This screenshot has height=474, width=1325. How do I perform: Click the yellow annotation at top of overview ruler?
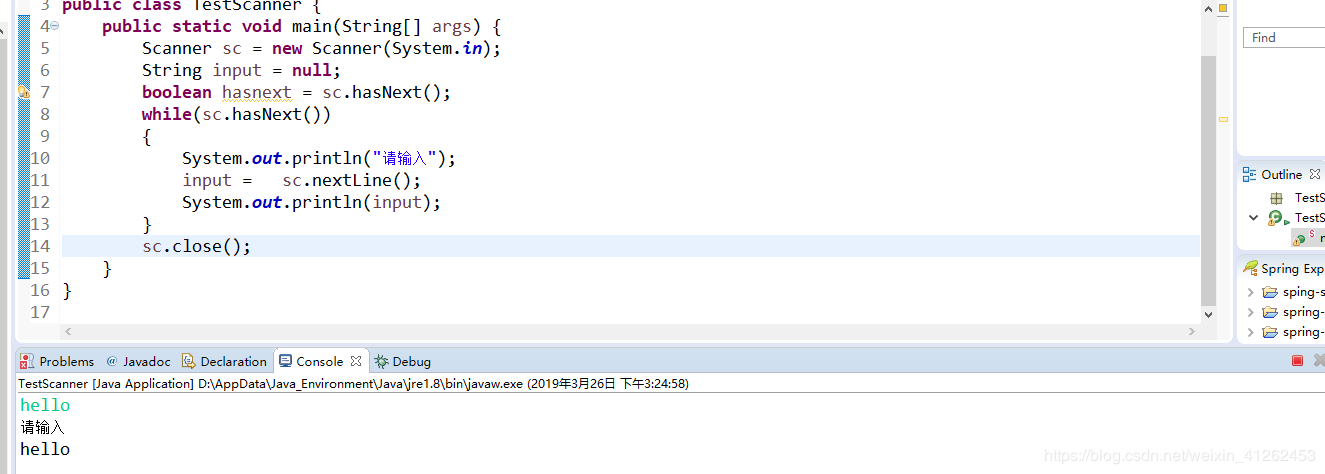(1223, 8)
